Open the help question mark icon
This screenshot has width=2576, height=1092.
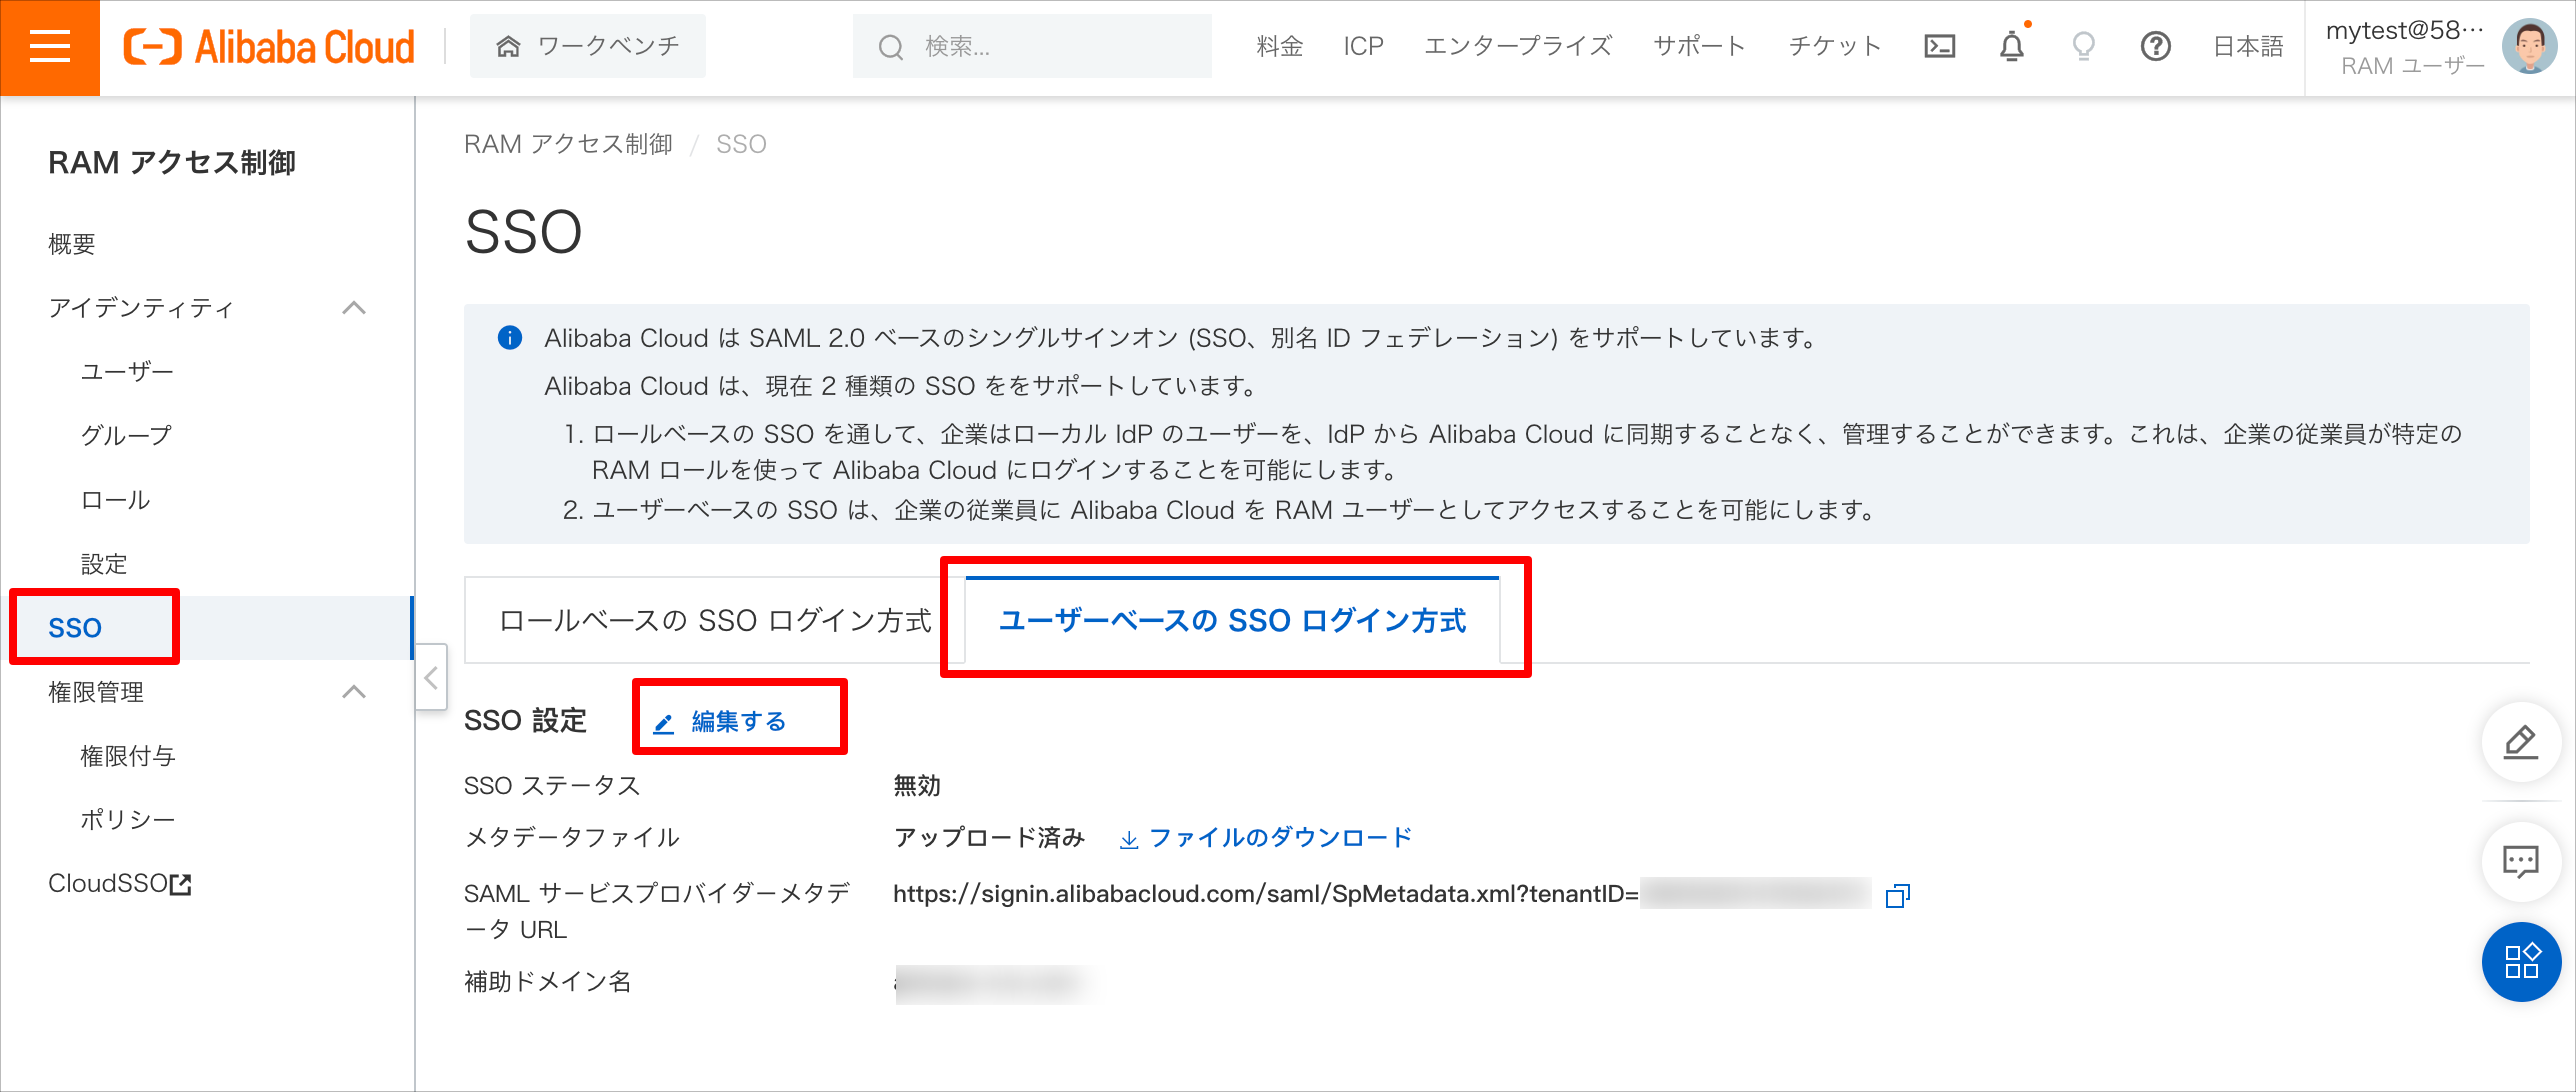[2155, 46]
